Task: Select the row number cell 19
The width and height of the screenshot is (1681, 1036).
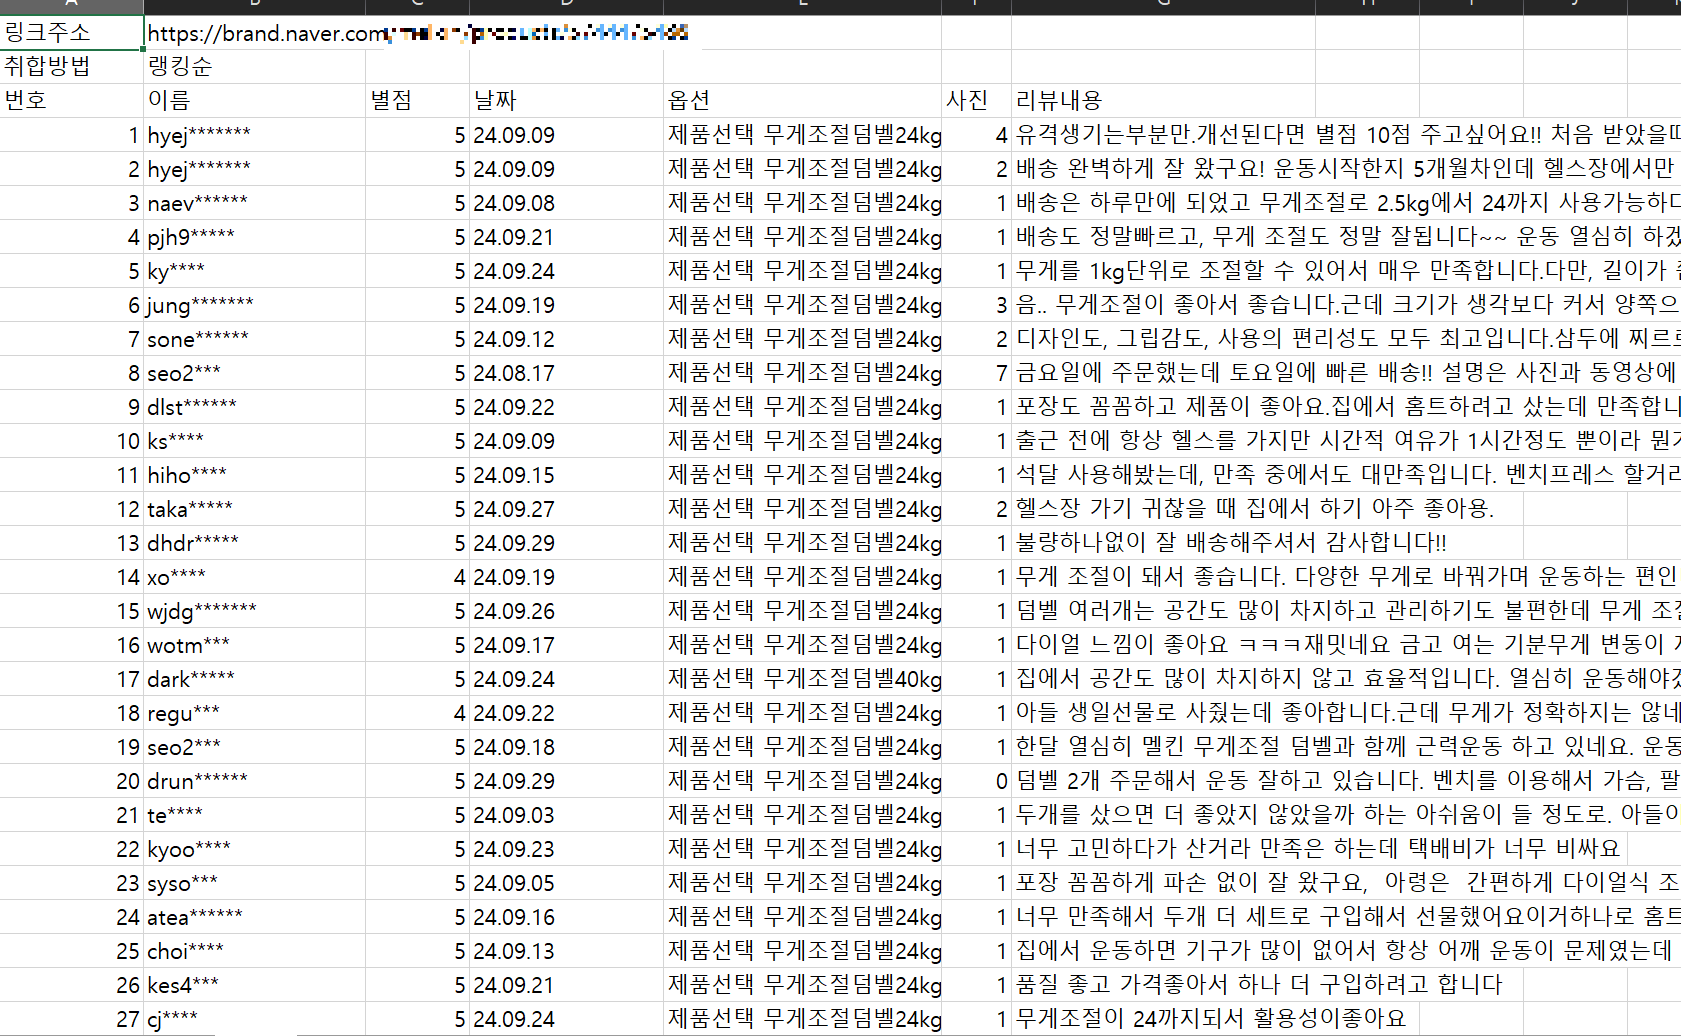Action: coord(72,747)
